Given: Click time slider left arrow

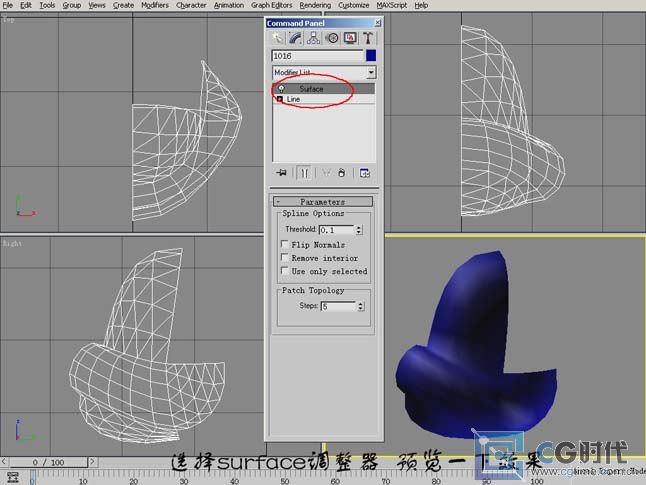Looking at the screenshot, I should pyautogui.click(x=4, y=462).
